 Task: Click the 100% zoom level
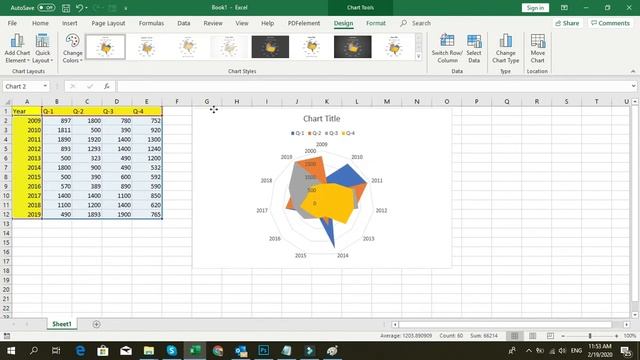(630, 336)
